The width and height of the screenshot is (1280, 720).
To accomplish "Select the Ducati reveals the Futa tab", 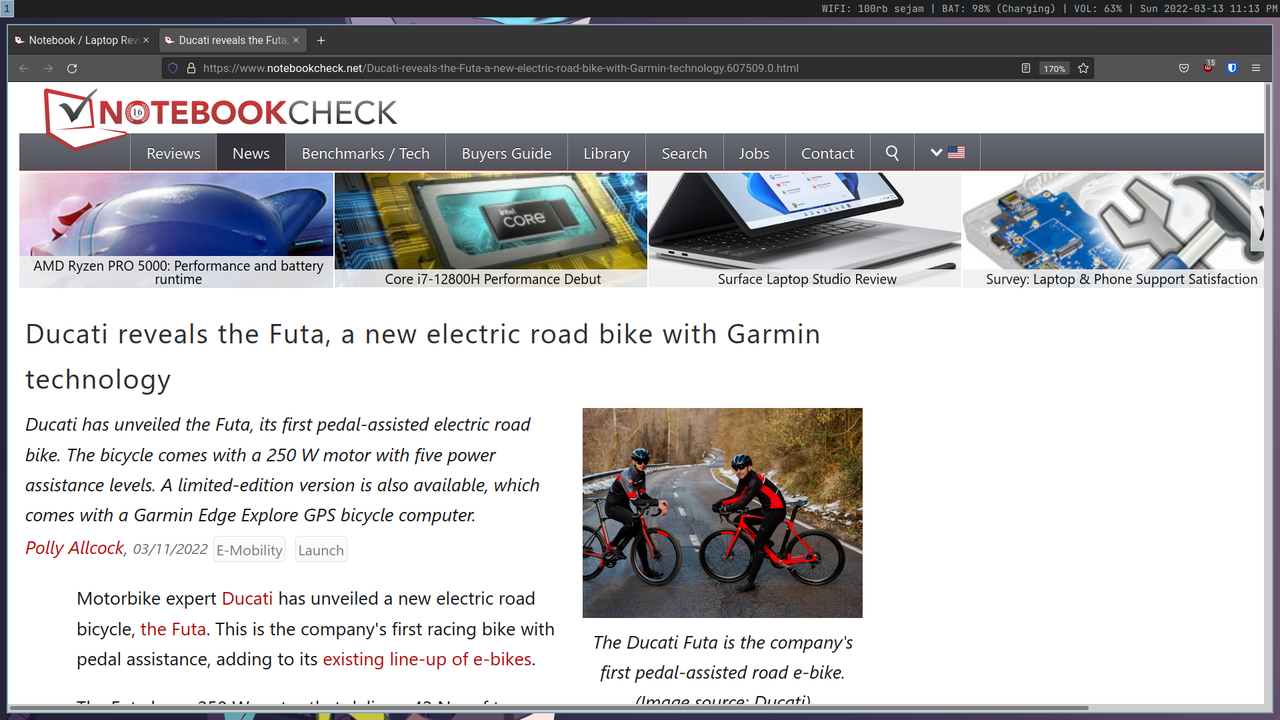I will [232, 40].
